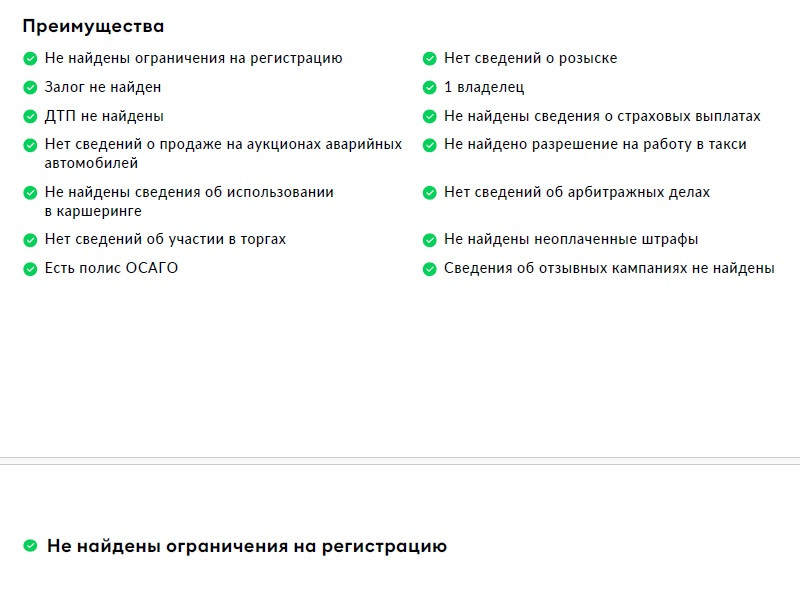This screenshot has width=800, height=601.
Task: Open 'Нет сведений о продаже на аукционах' item
Action: tap(223, 154)
